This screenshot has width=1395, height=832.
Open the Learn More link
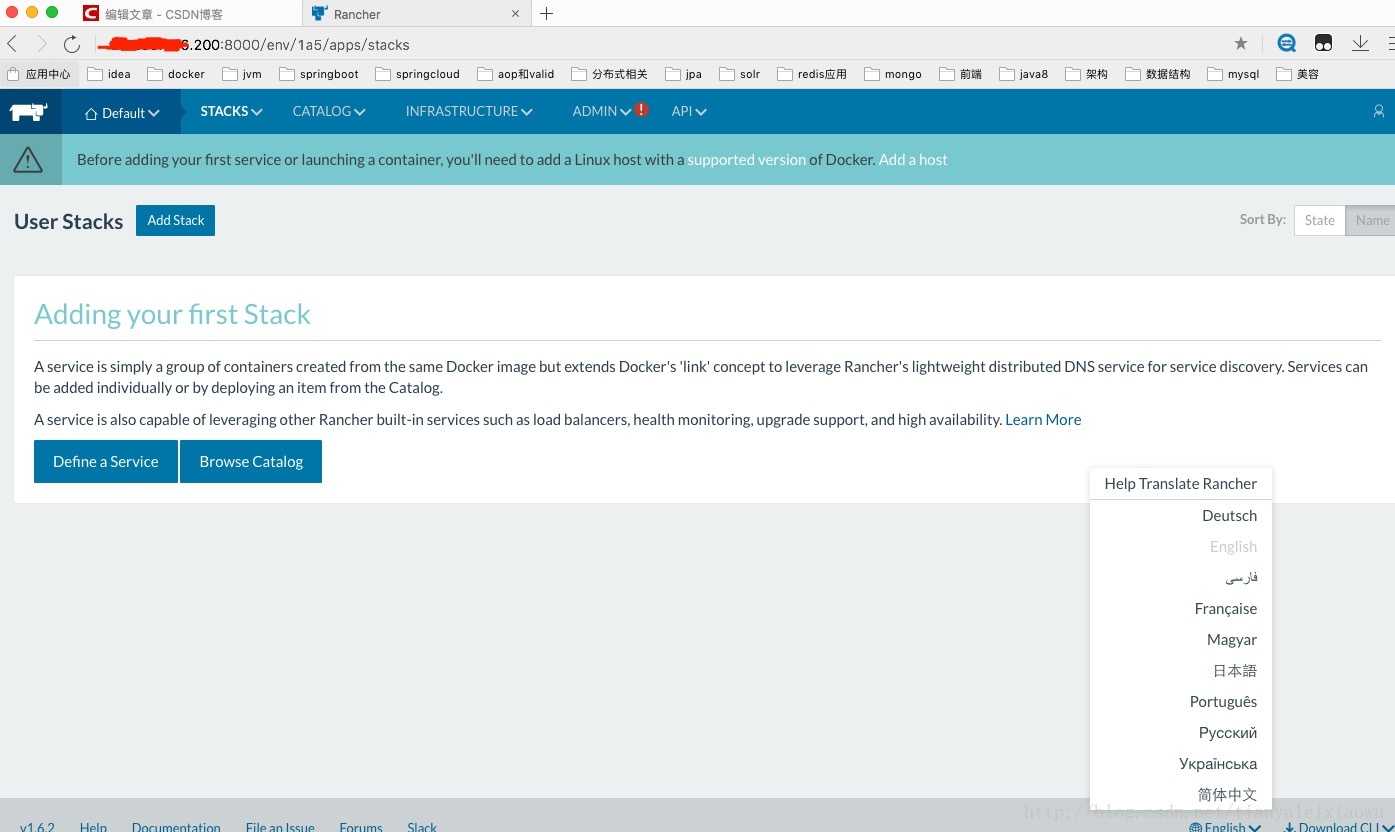pyautogui.click(x=1043, y=419)
